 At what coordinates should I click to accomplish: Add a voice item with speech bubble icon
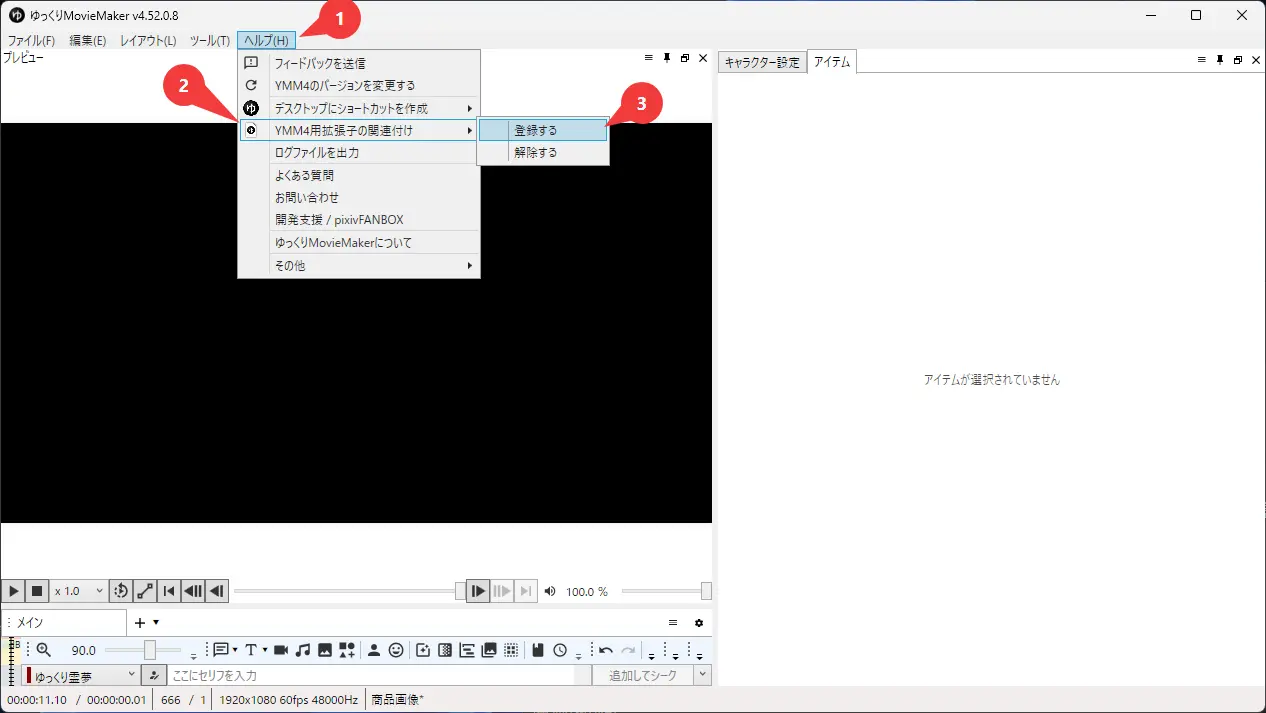(x=221, y=650)
